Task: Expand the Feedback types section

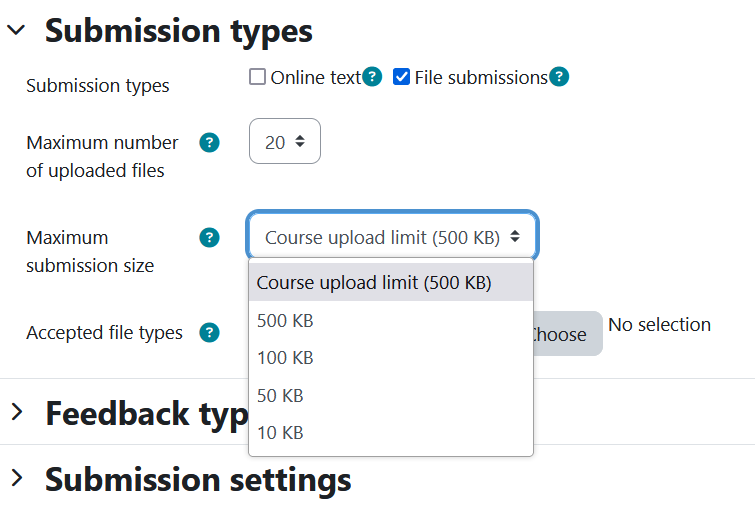Action: (x=17, y=412)
